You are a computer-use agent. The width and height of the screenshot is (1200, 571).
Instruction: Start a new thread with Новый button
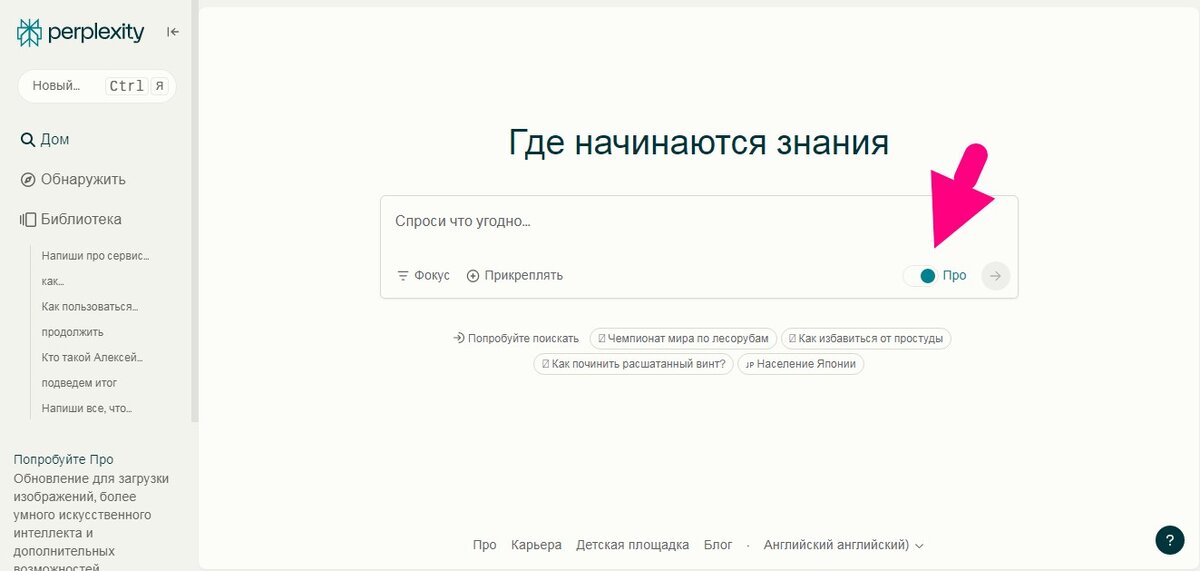97,86
